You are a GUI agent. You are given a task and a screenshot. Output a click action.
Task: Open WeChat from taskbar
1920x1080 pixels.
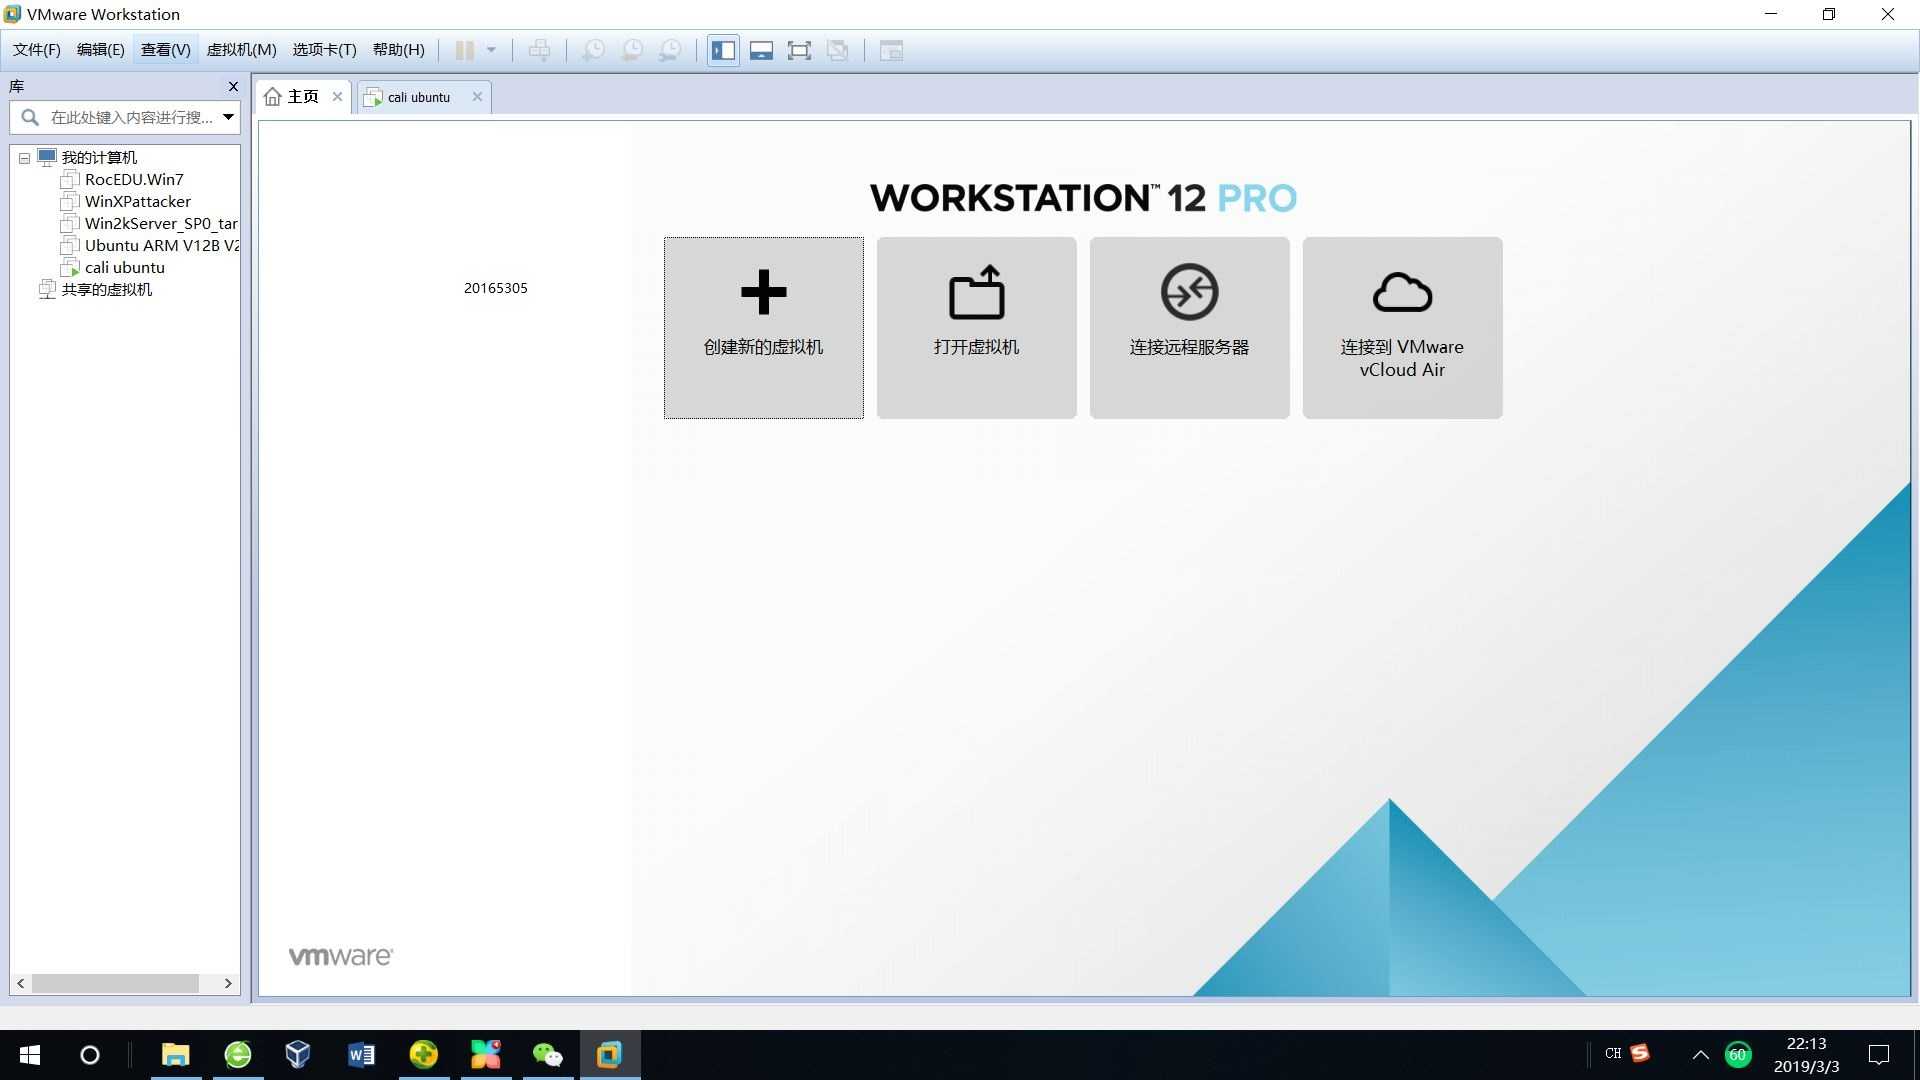(548, 1055)
